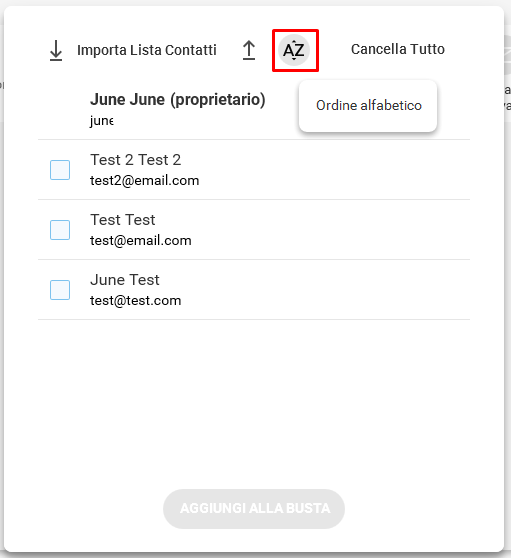Click the import download arrow icon
Screen dimensions: 511x558
(56, 50)
